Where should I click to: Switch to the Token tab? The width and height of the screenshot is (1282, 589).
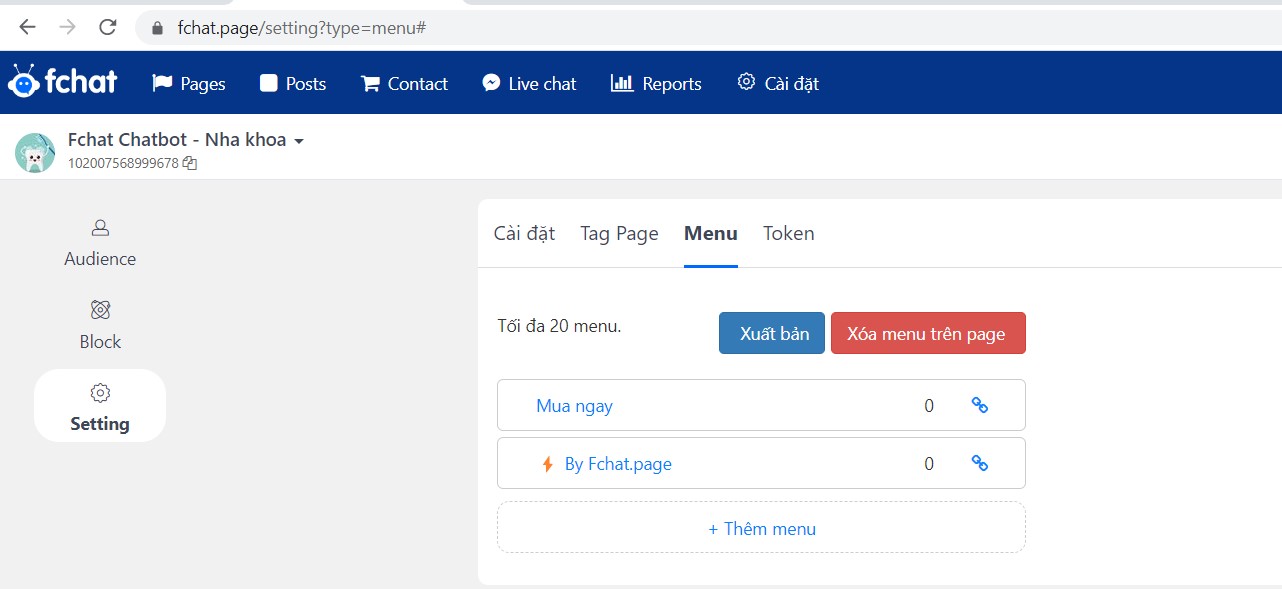[788, 233]
